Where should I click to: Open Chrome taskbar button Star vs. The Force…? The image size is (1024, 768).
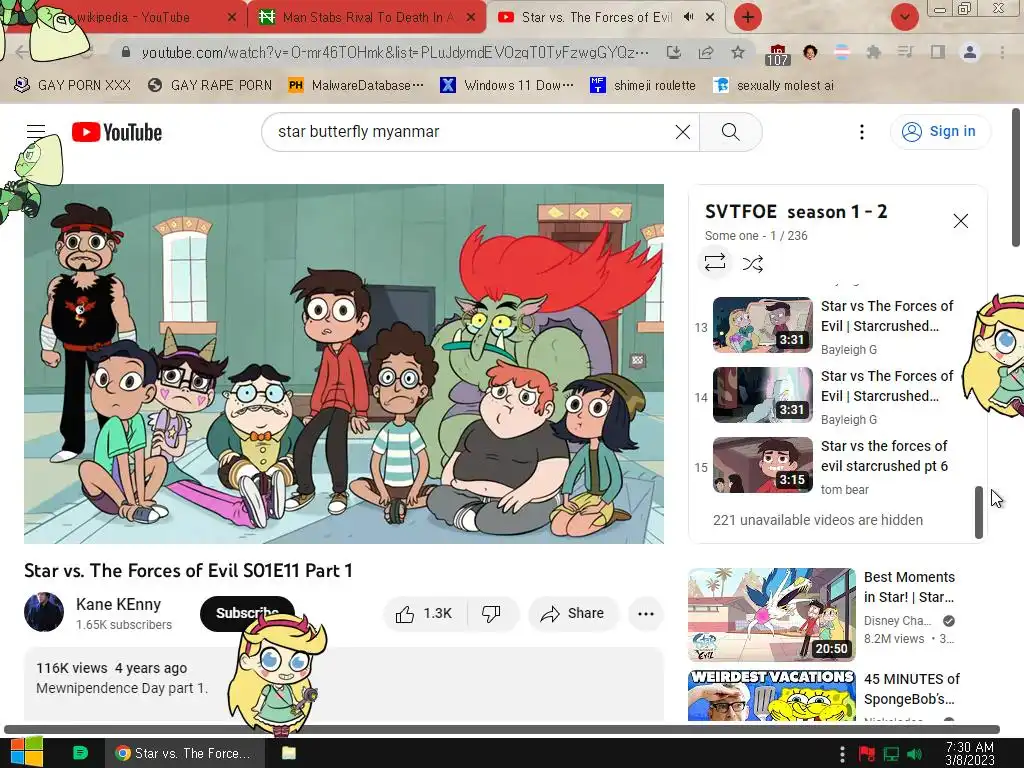185,753
